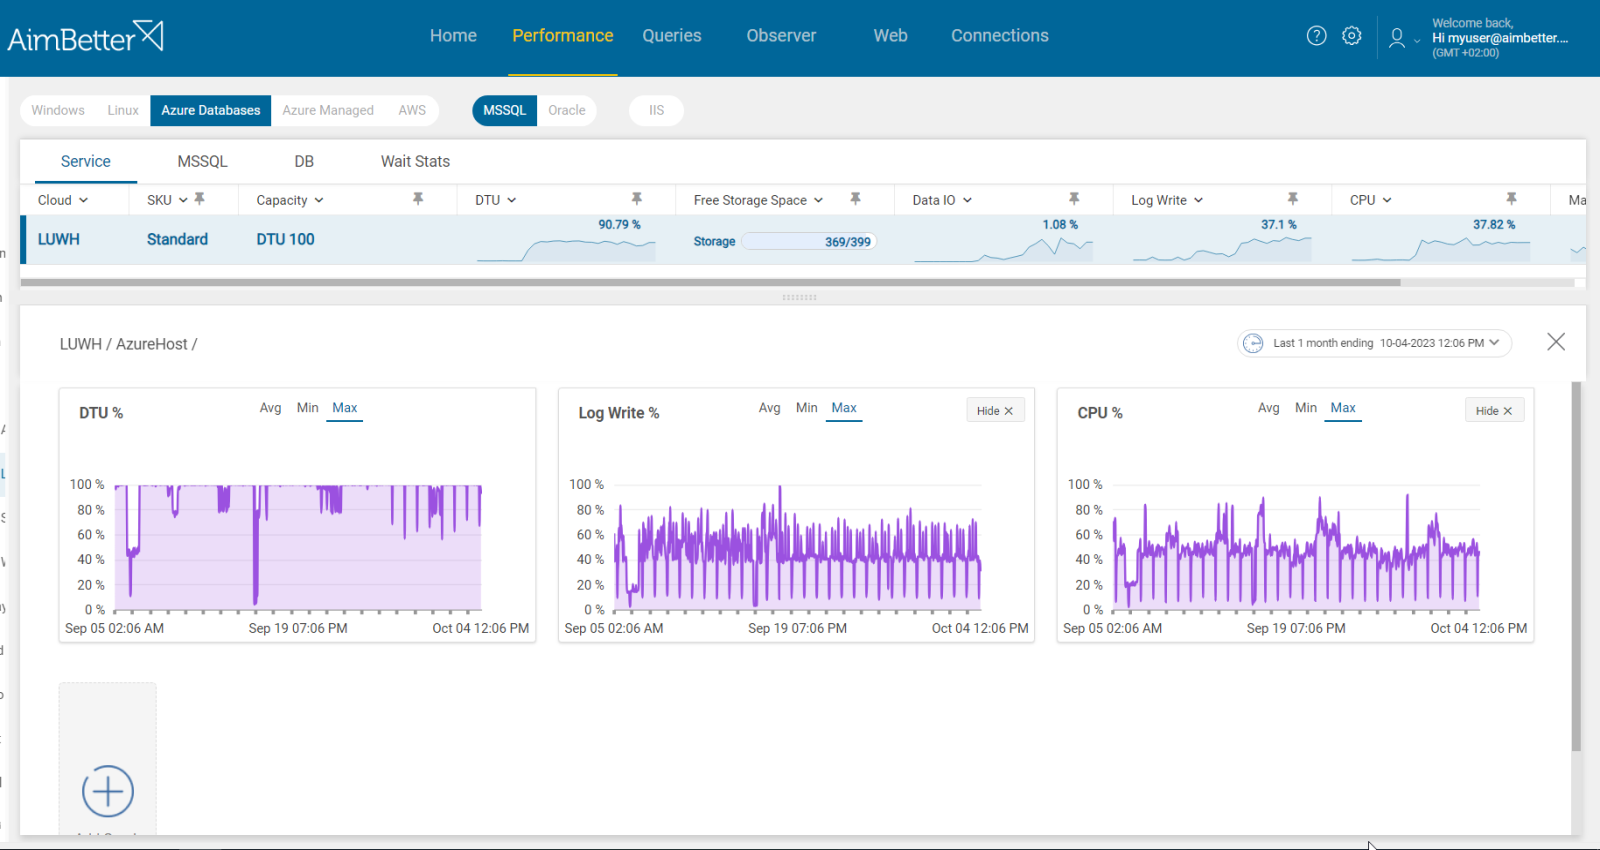Open the help question mark icon
The image size is (1600, 850).
point(1317,36)
